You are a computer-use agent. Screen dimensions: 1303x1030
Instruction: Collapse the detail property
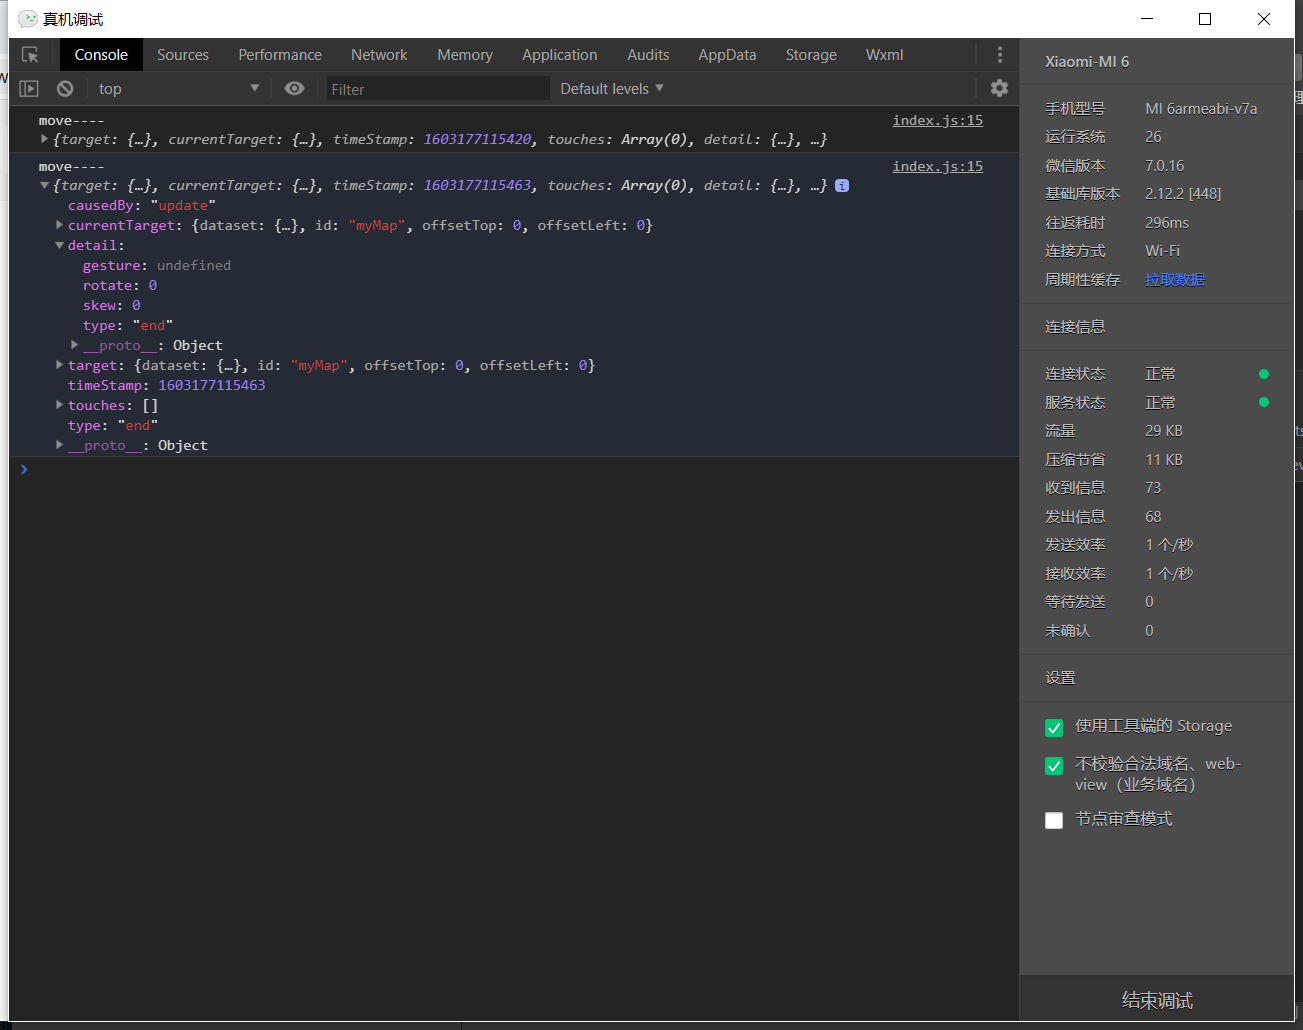[59, 245]
